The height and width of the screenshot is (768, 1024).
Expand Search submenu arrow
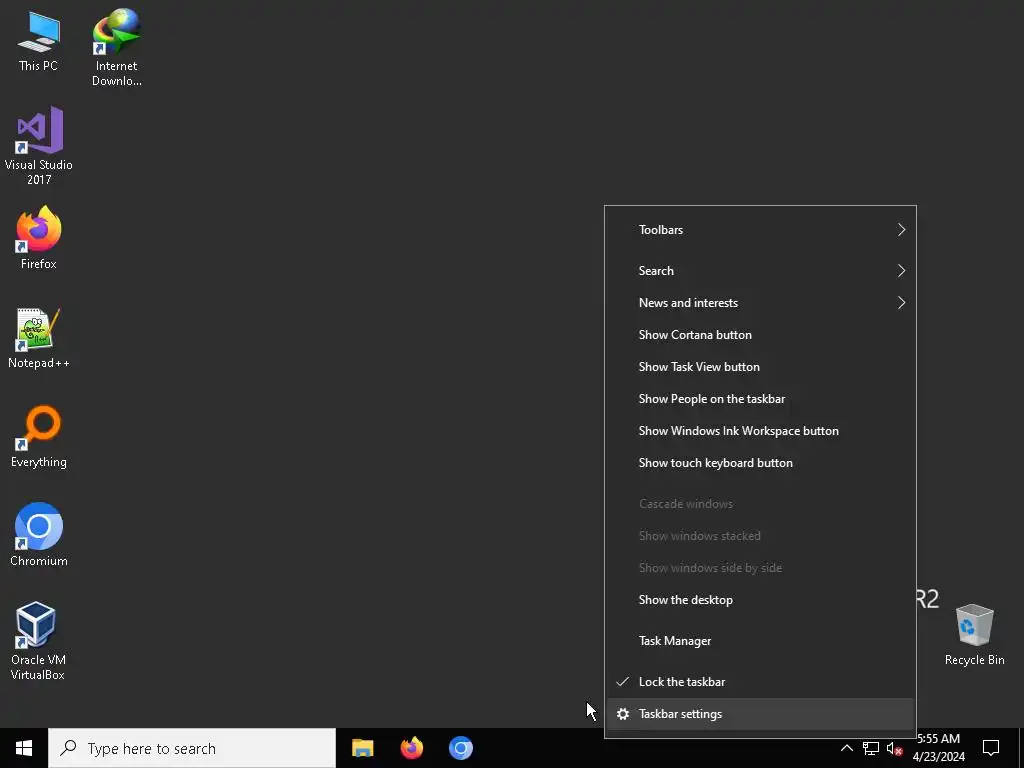(901, 270)
